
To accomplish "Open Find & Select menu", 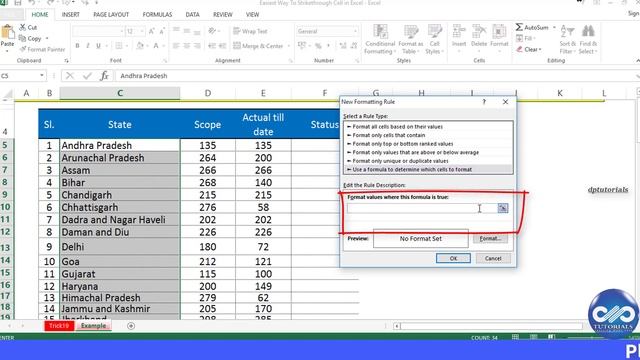I will 588,39.
